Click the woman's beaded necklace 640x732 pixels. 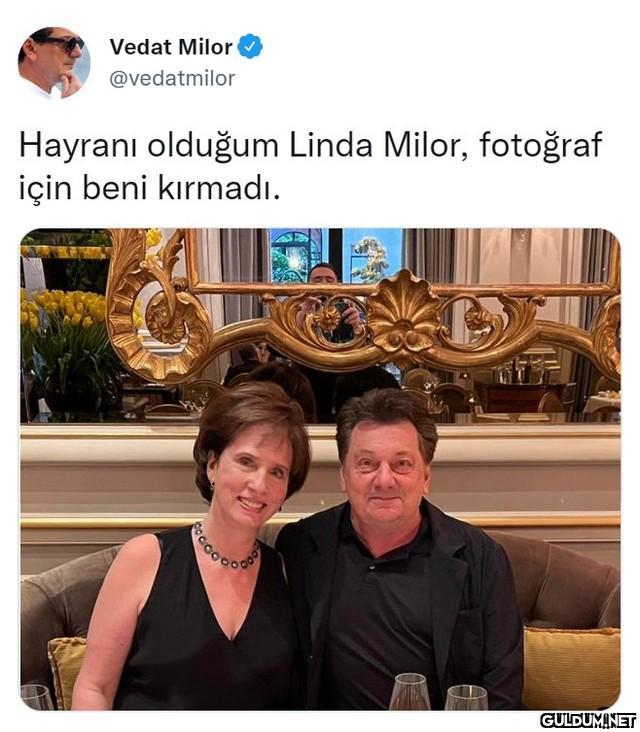[x=225, y=548]
